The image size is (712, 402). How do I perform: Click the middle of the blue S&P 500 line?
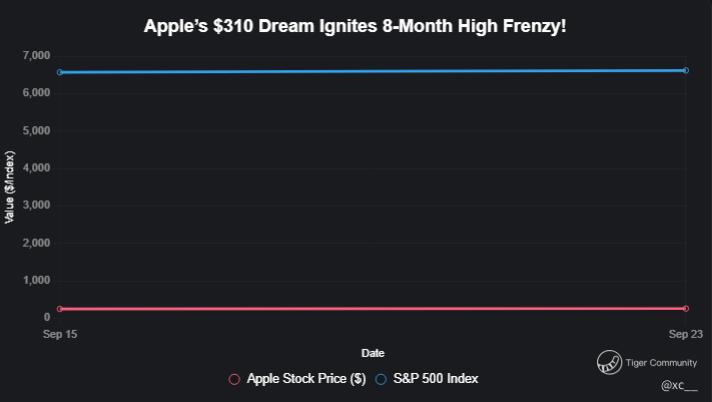point(372,71)
